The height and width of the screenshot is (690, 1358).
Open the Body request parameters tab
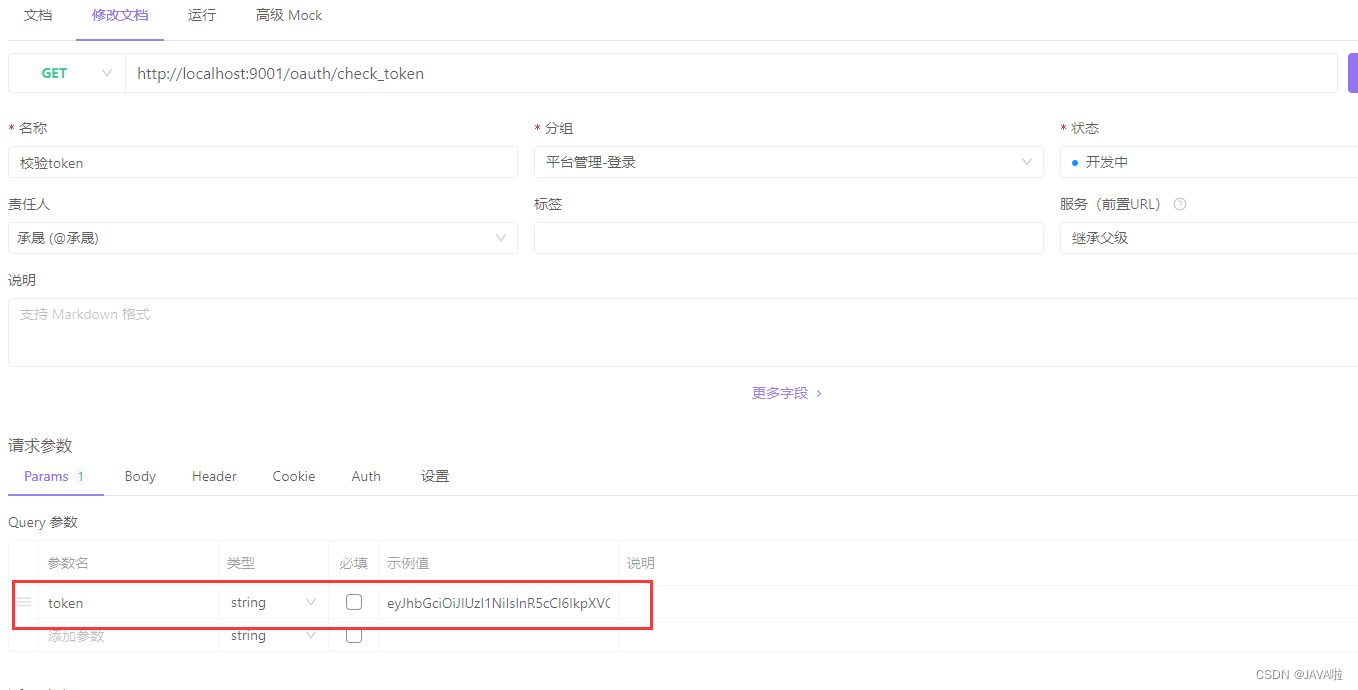point(139,476)
